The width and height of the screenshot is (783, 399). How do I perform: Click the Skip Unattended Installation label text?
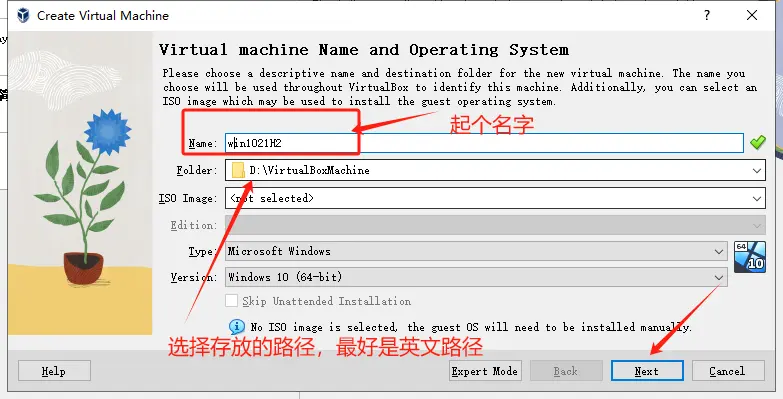pos(327,301)
